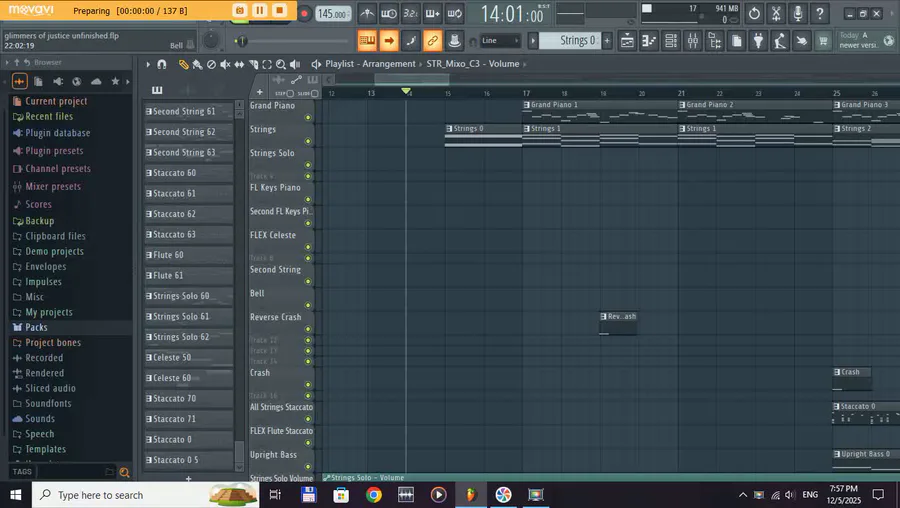Click the cut scissors icon in top toolbar

776,13
